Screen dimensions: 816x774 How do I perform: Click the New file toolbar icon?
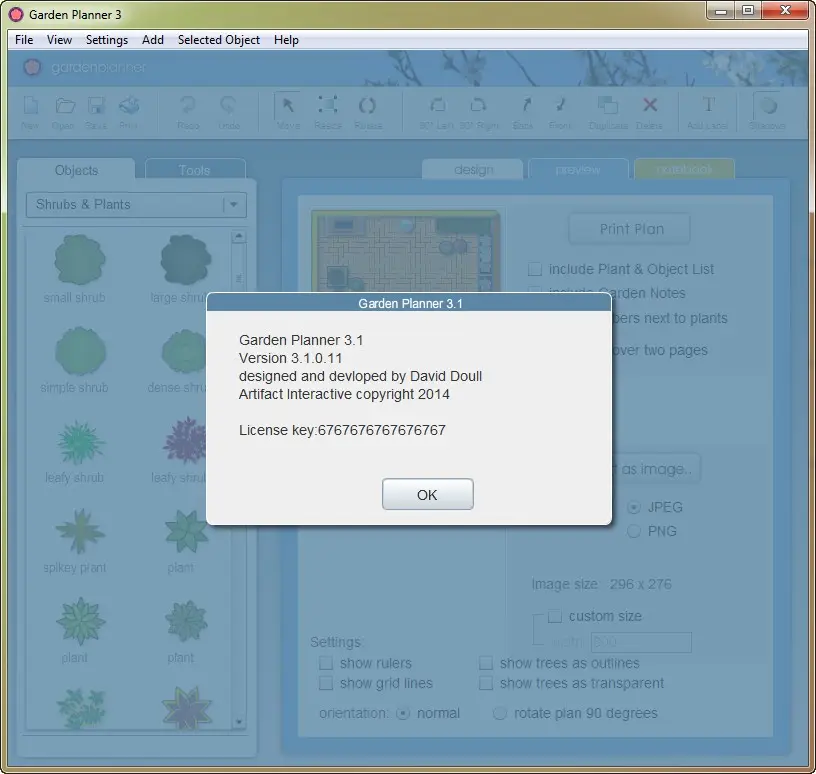[31, 106]
